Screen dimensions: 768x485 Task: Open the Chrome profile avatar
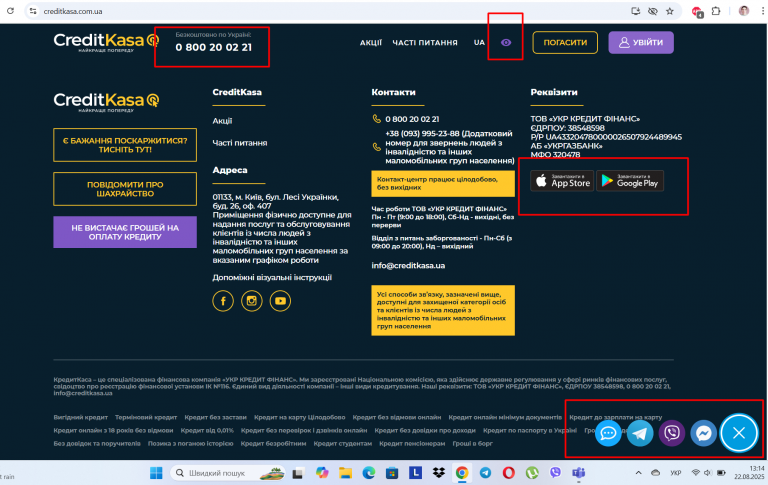click(x=744, y=11)
